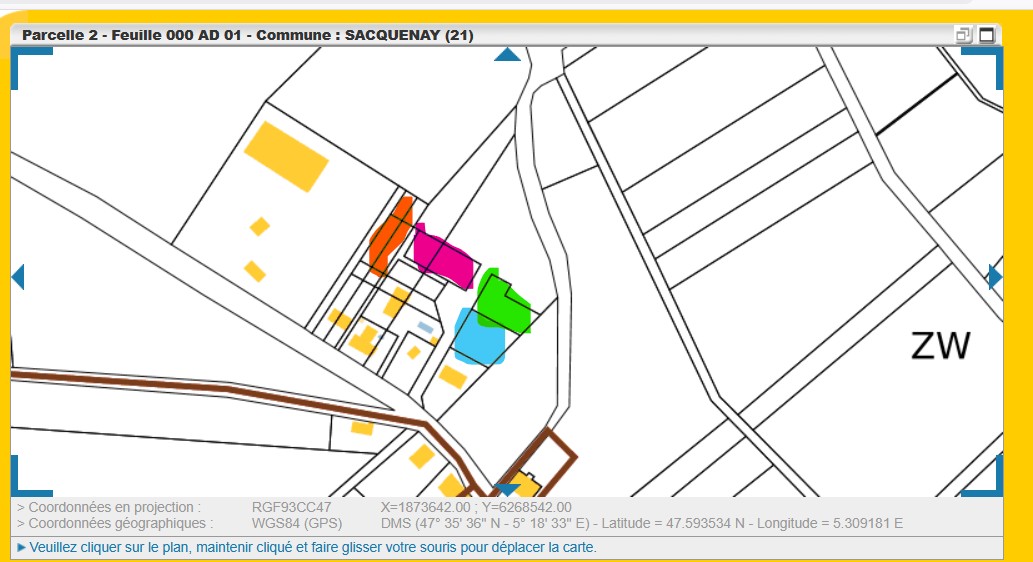Pan the map west with the left arrow
The height and width of the screenshot is (562, 1033).
17,277
